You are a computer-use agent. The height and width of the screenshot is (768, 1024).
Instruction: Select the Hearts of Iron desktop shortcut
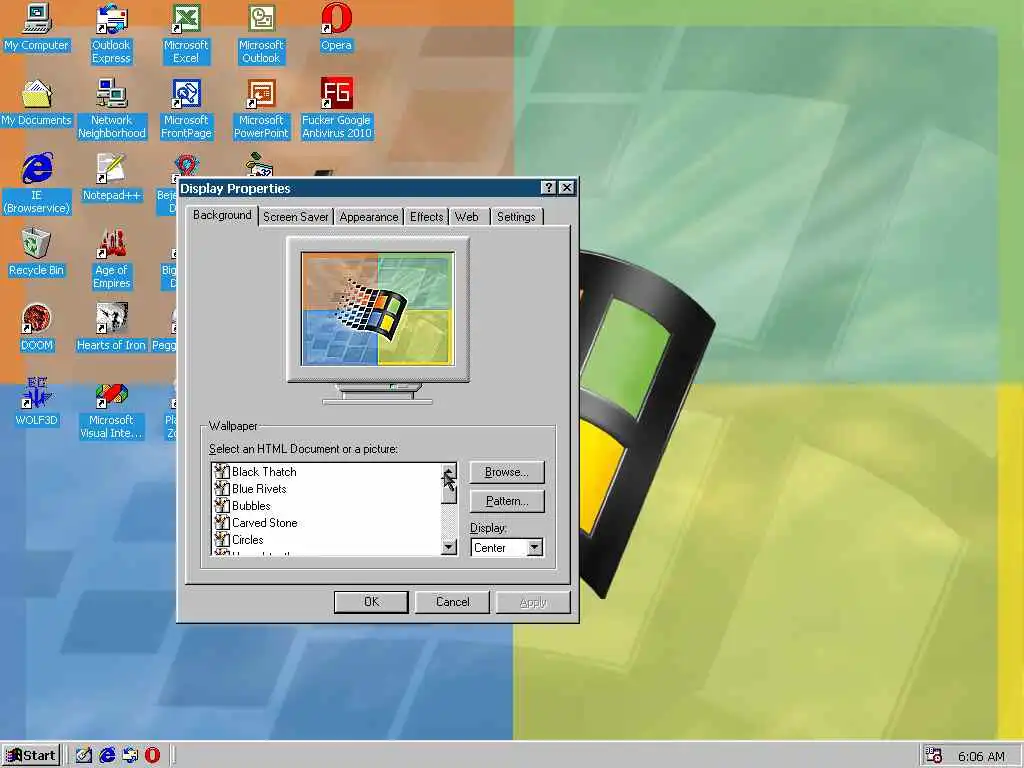111,327
